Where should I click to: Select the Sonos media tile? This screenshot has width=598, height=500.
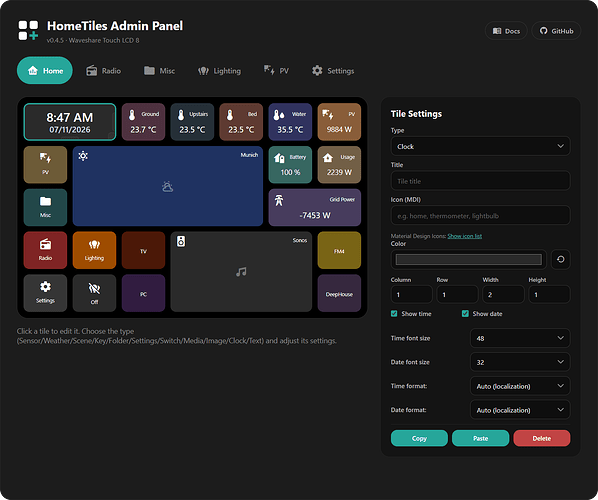point(241,272)
